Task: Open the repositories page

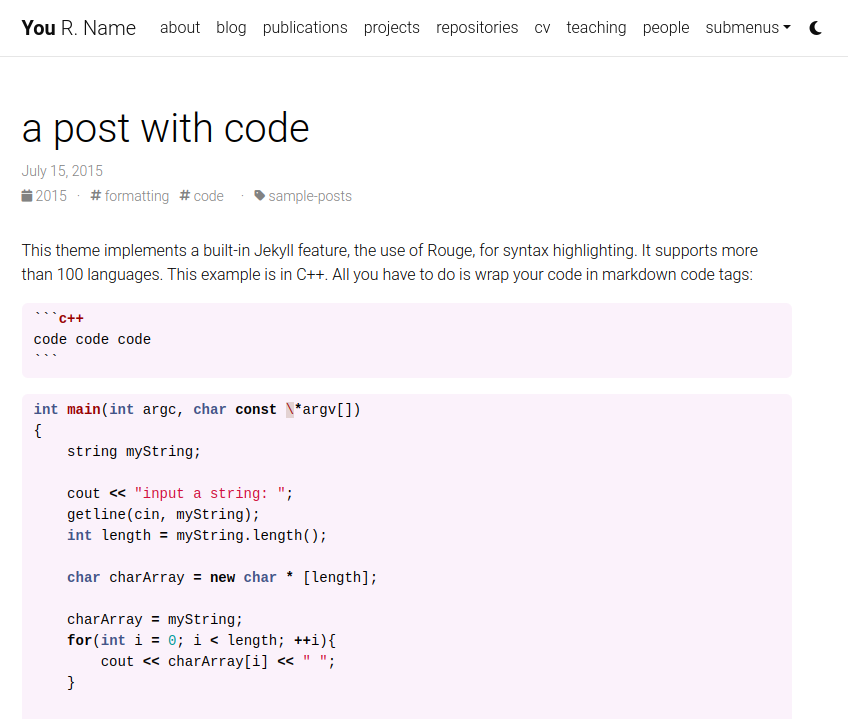Action: click(477, 28)
